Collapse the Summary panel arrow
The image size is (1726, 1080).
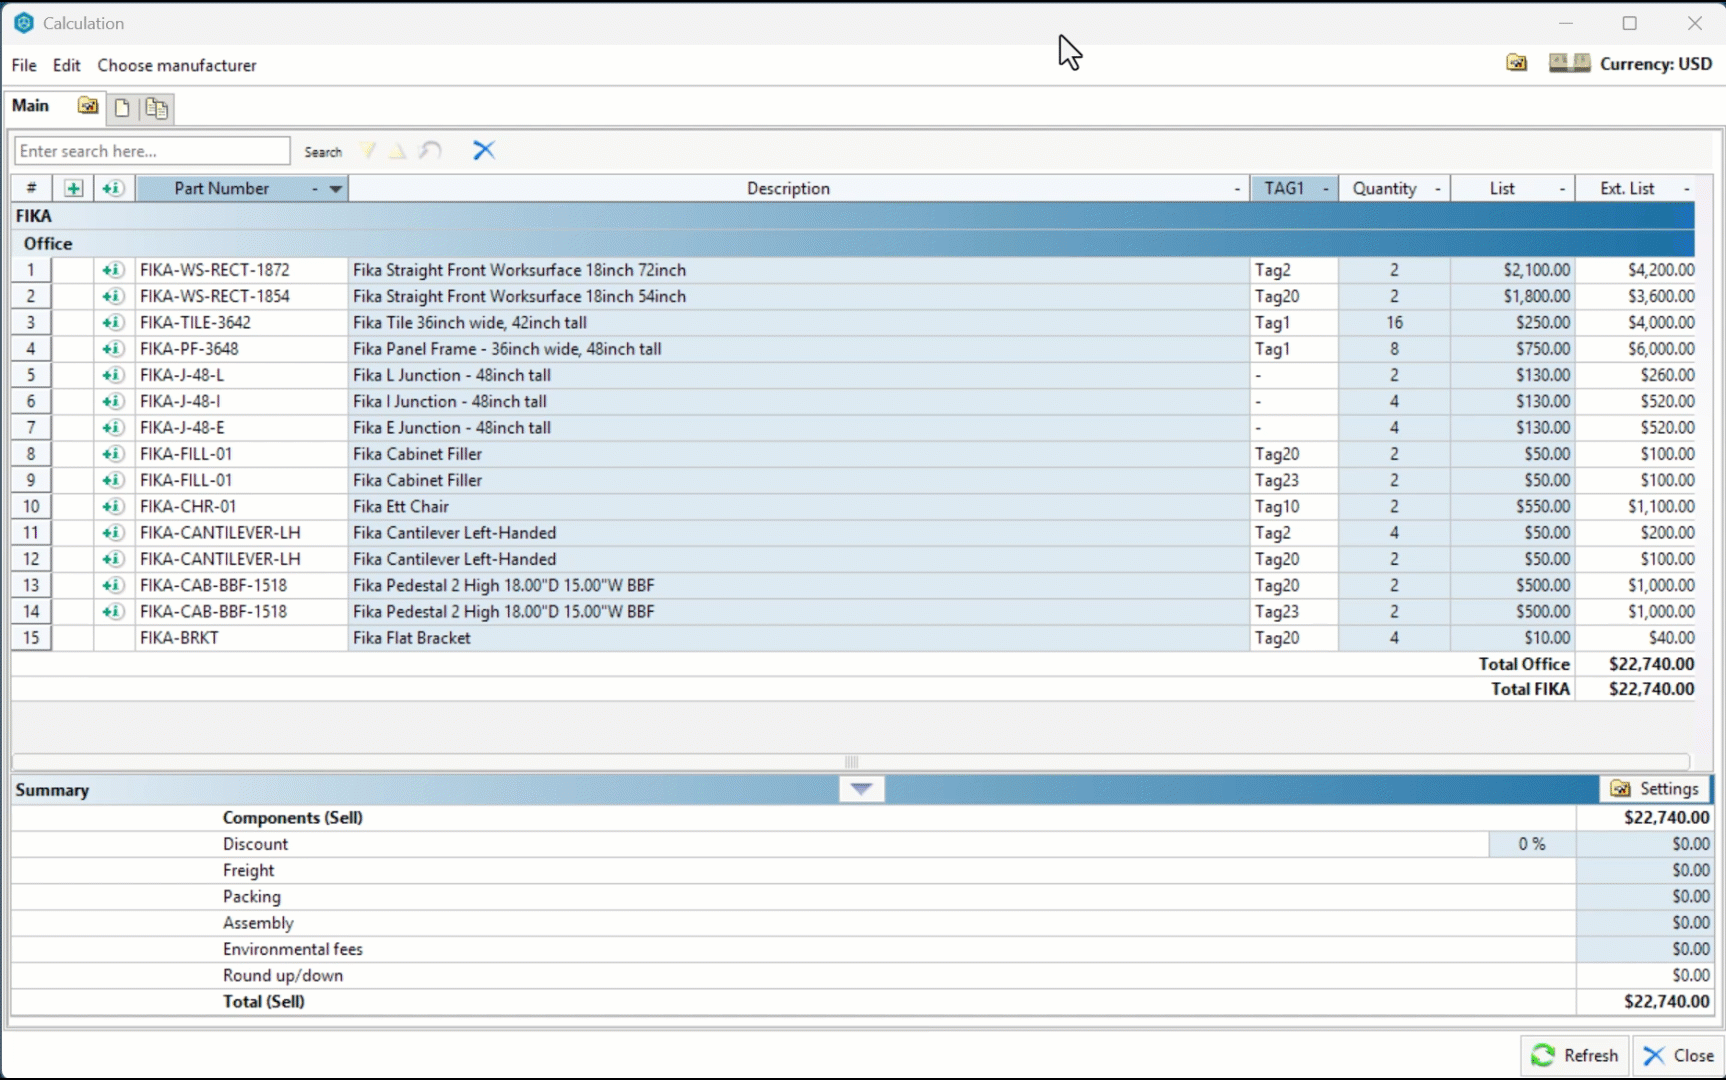pyautogui.click(x=861, y=790)
